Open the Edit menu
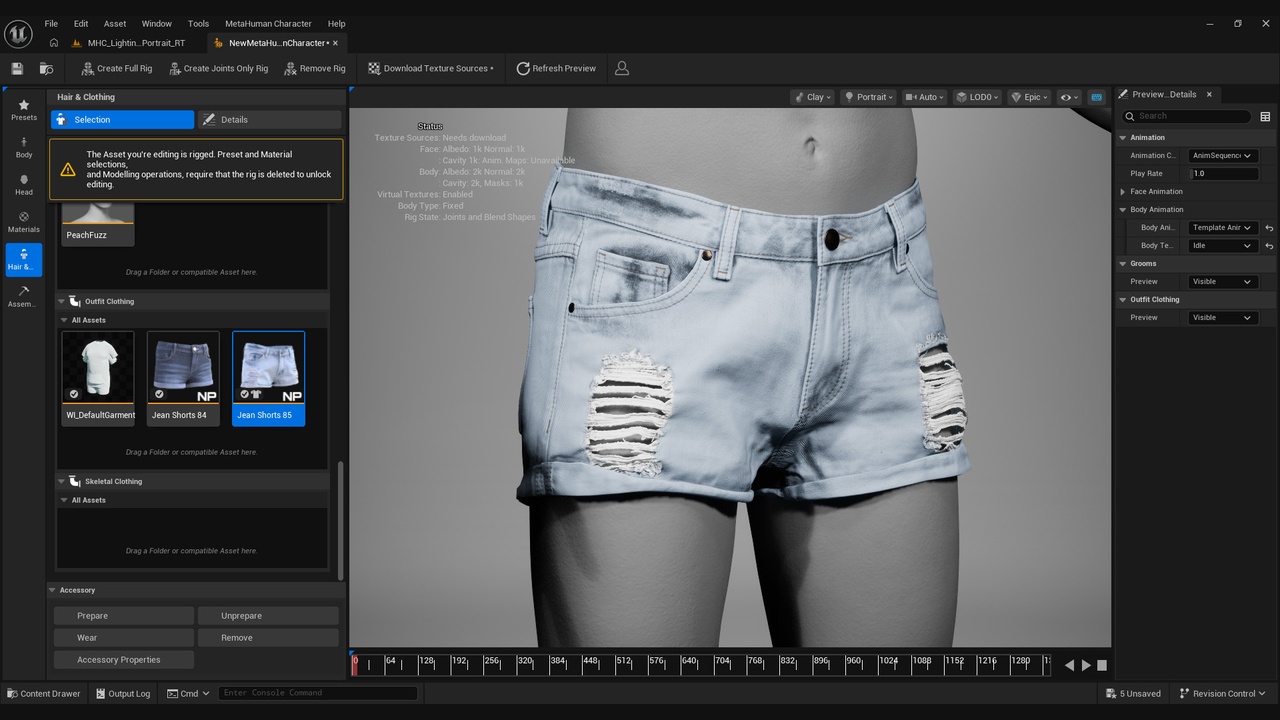Screen dimensions: 1280x720 coord(81,23)
